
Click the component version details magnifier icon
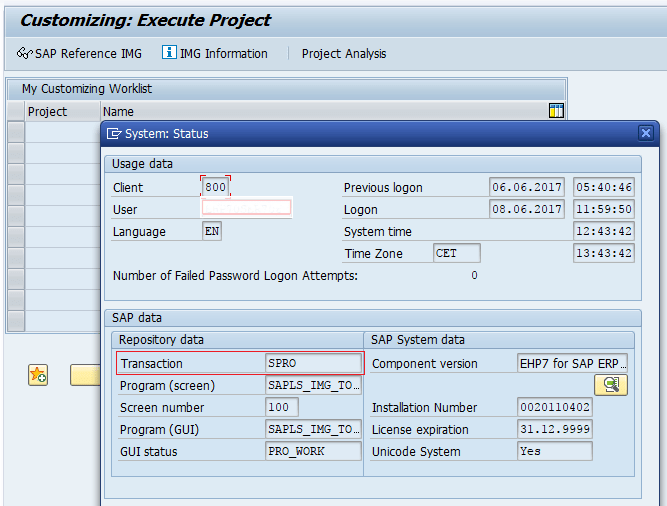click(610, 385)
